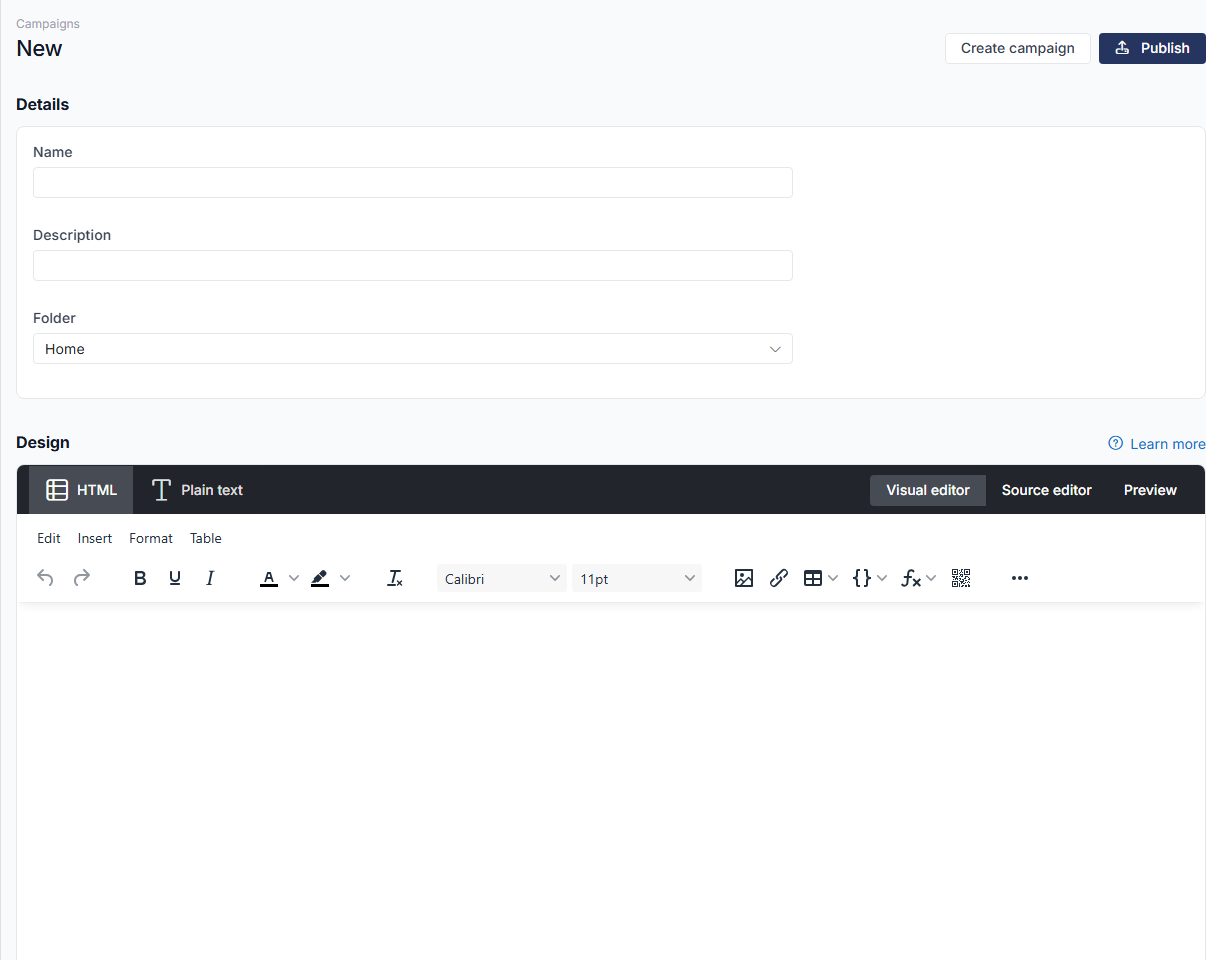Open the Edit menu
This screenshot has height=960, width=1221.
point(49,538)
